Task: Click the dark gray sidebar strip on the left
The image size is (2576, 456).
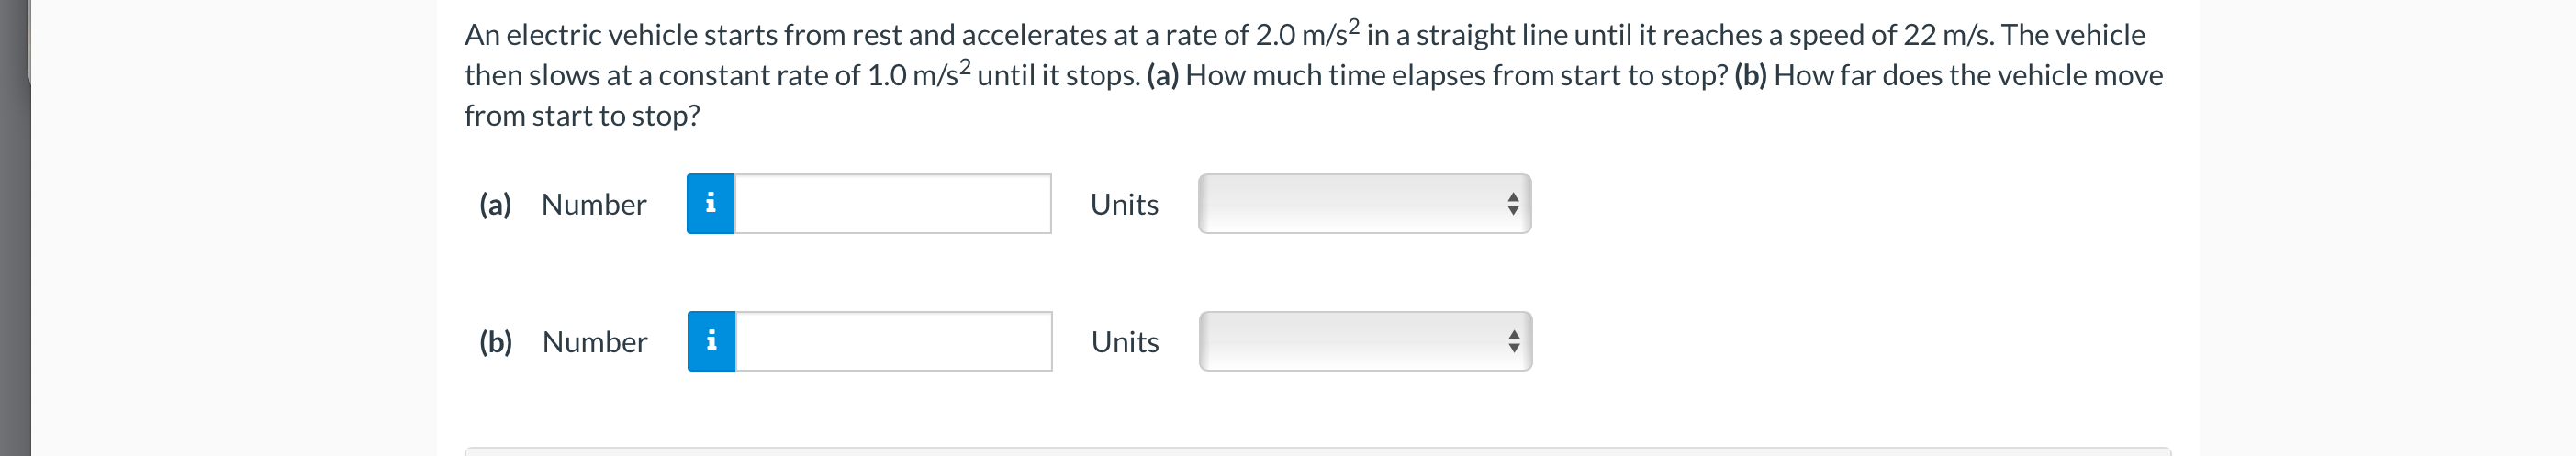Action: point(15,228)
